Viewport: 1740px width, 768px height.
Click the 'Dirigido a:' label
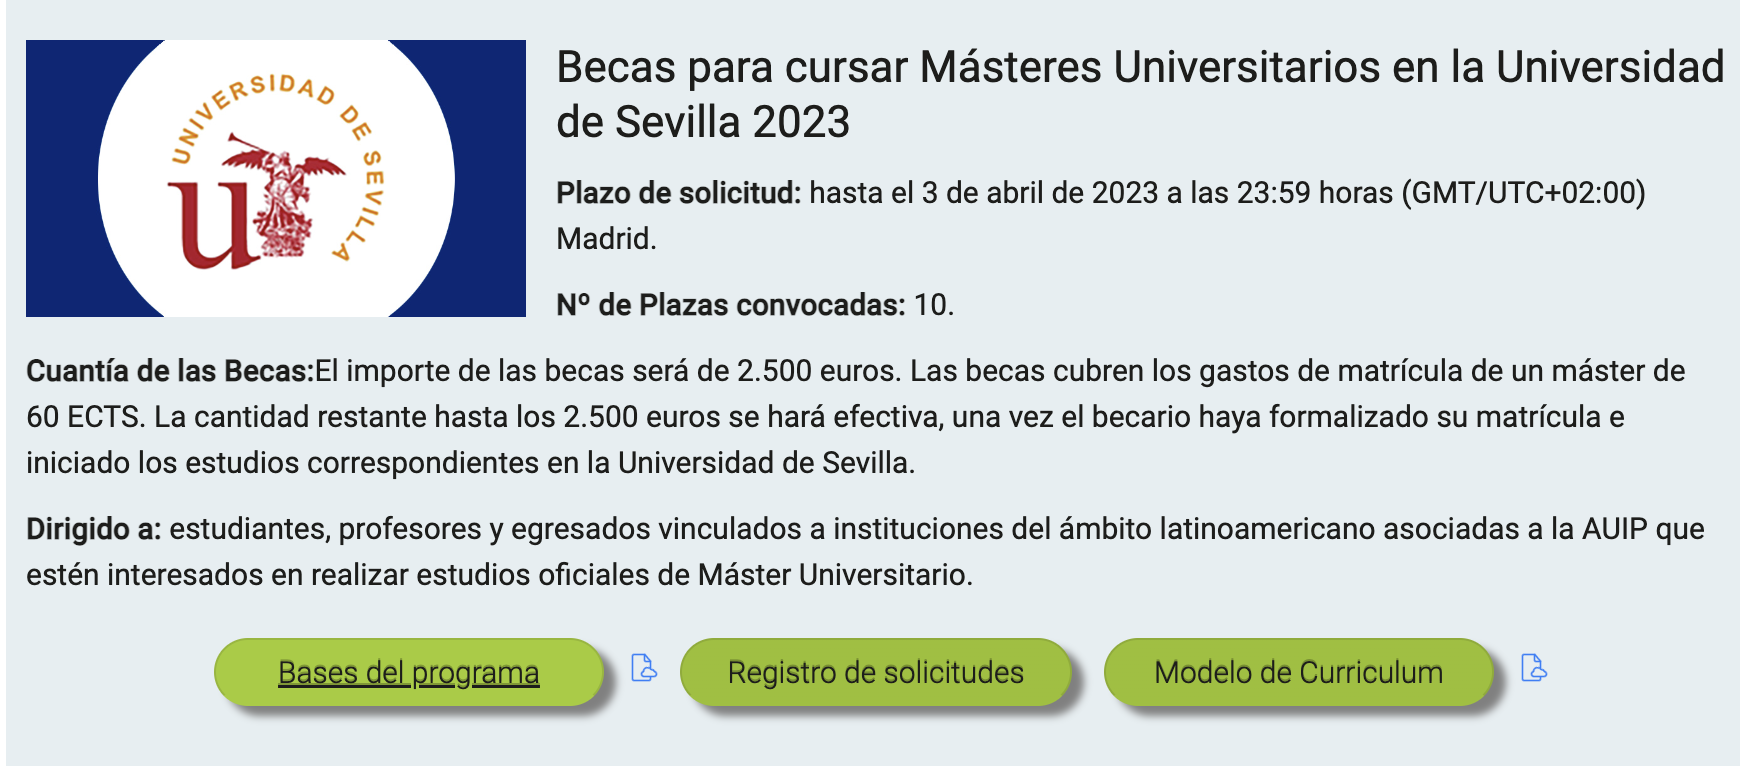click(x=94, y=529)
